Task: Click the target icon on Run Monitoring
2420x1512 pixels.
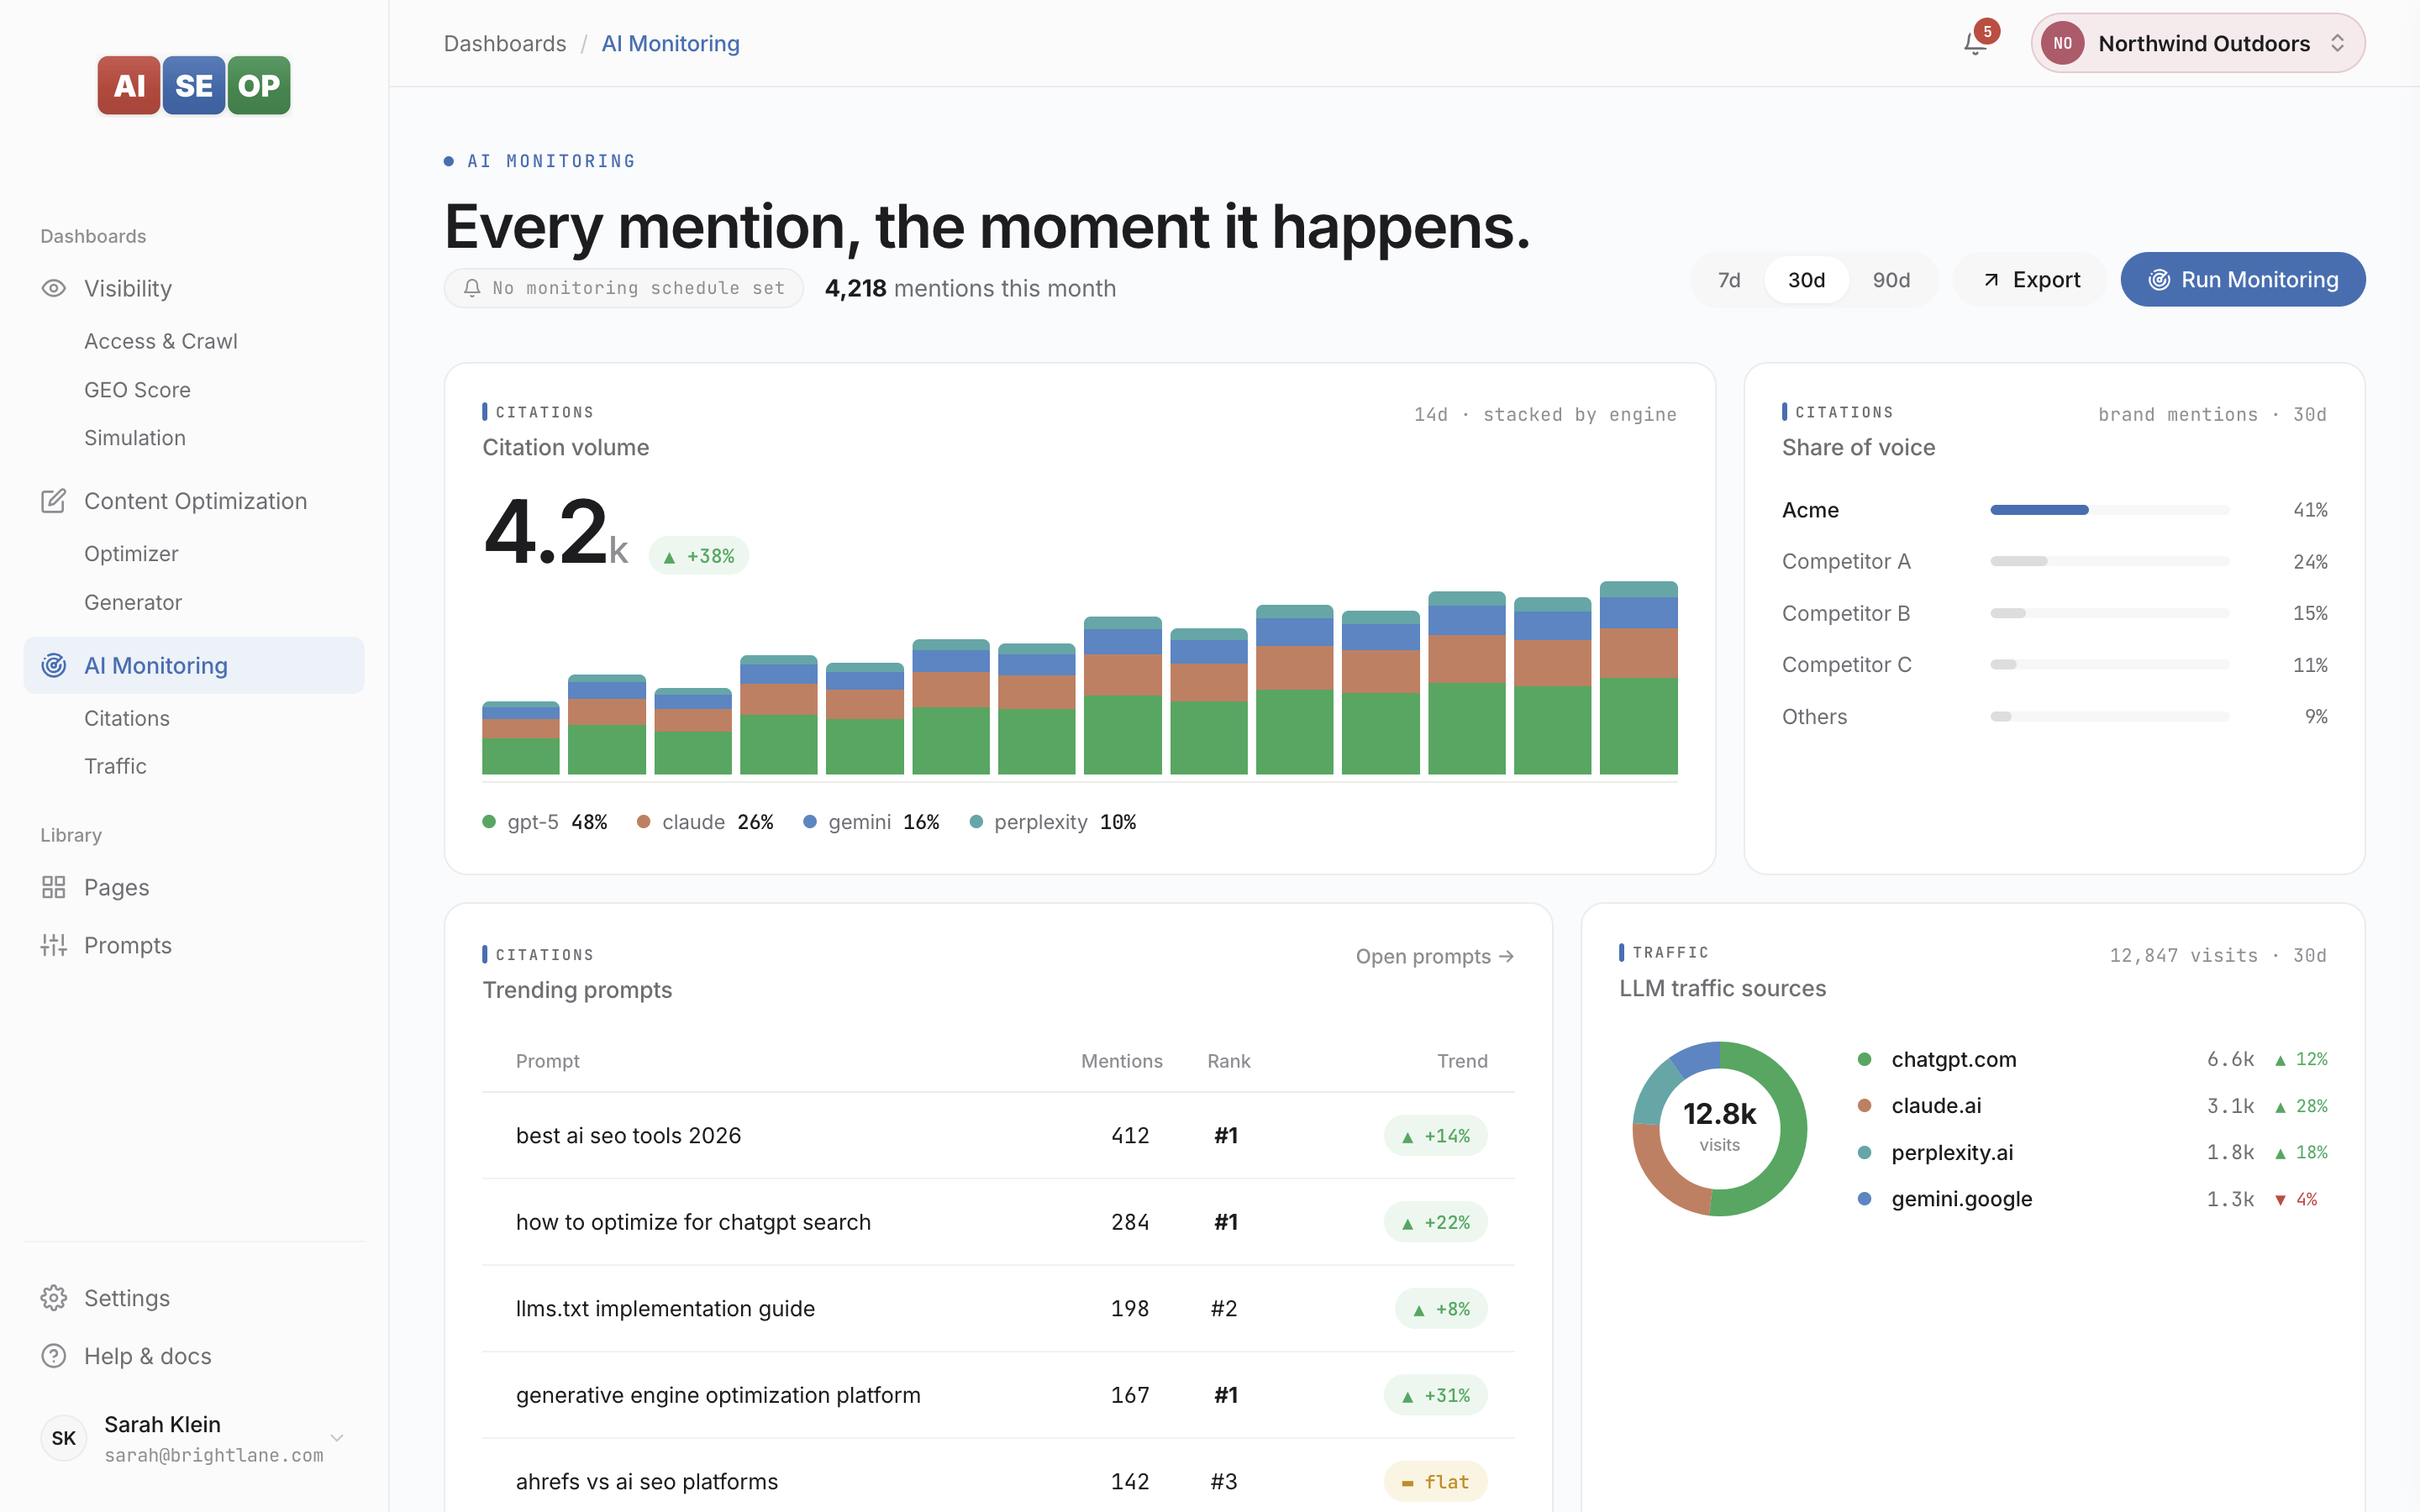Action: (x=2159, y=280)
